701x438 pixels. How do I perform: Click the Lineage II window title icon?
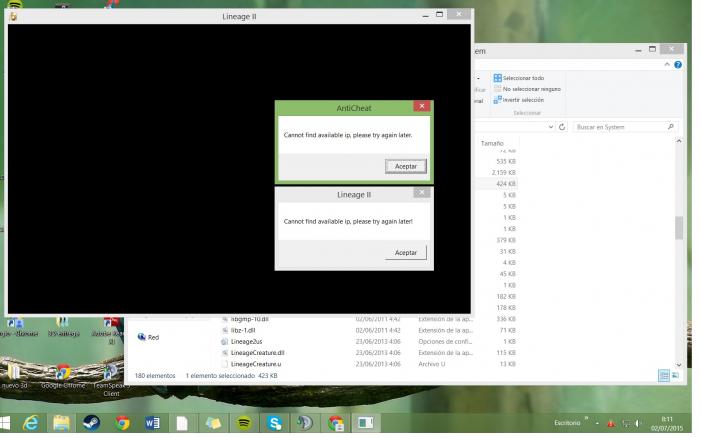coord(13,17)
